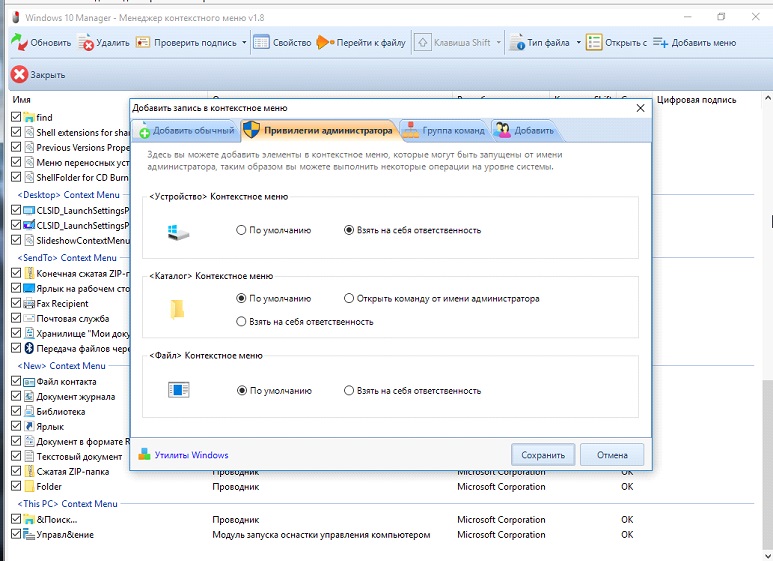
Task: Click the New Context Menu group header
Action: 62,366
